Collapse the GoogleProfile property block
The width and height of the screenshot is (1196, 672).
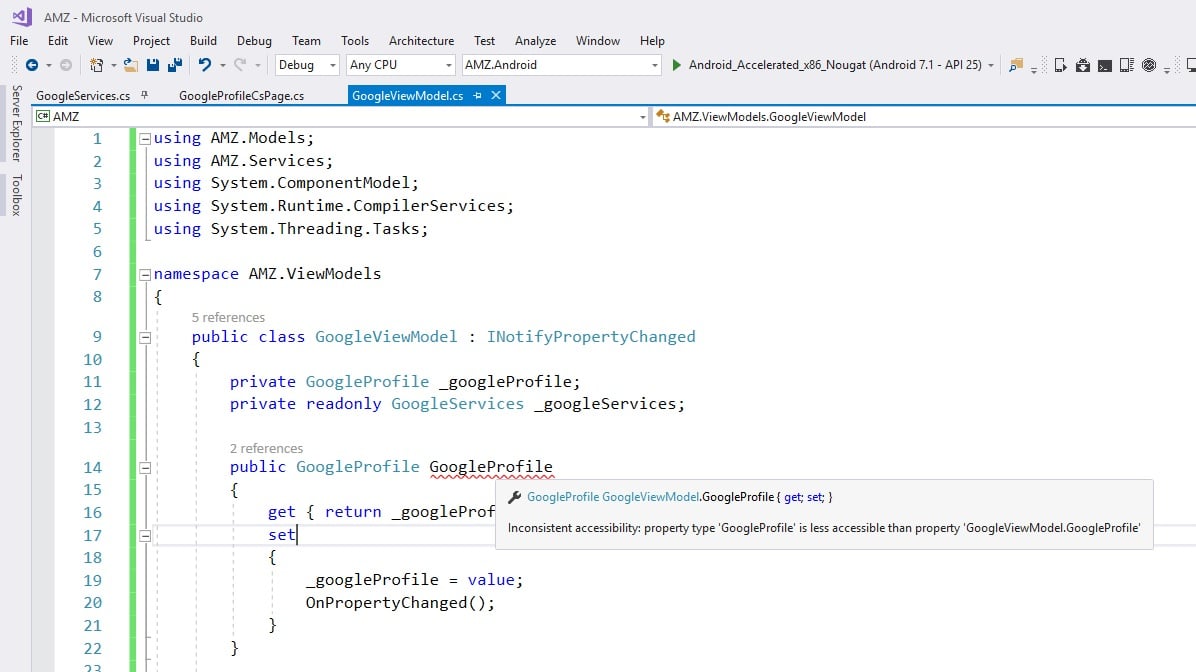point(145,468)
